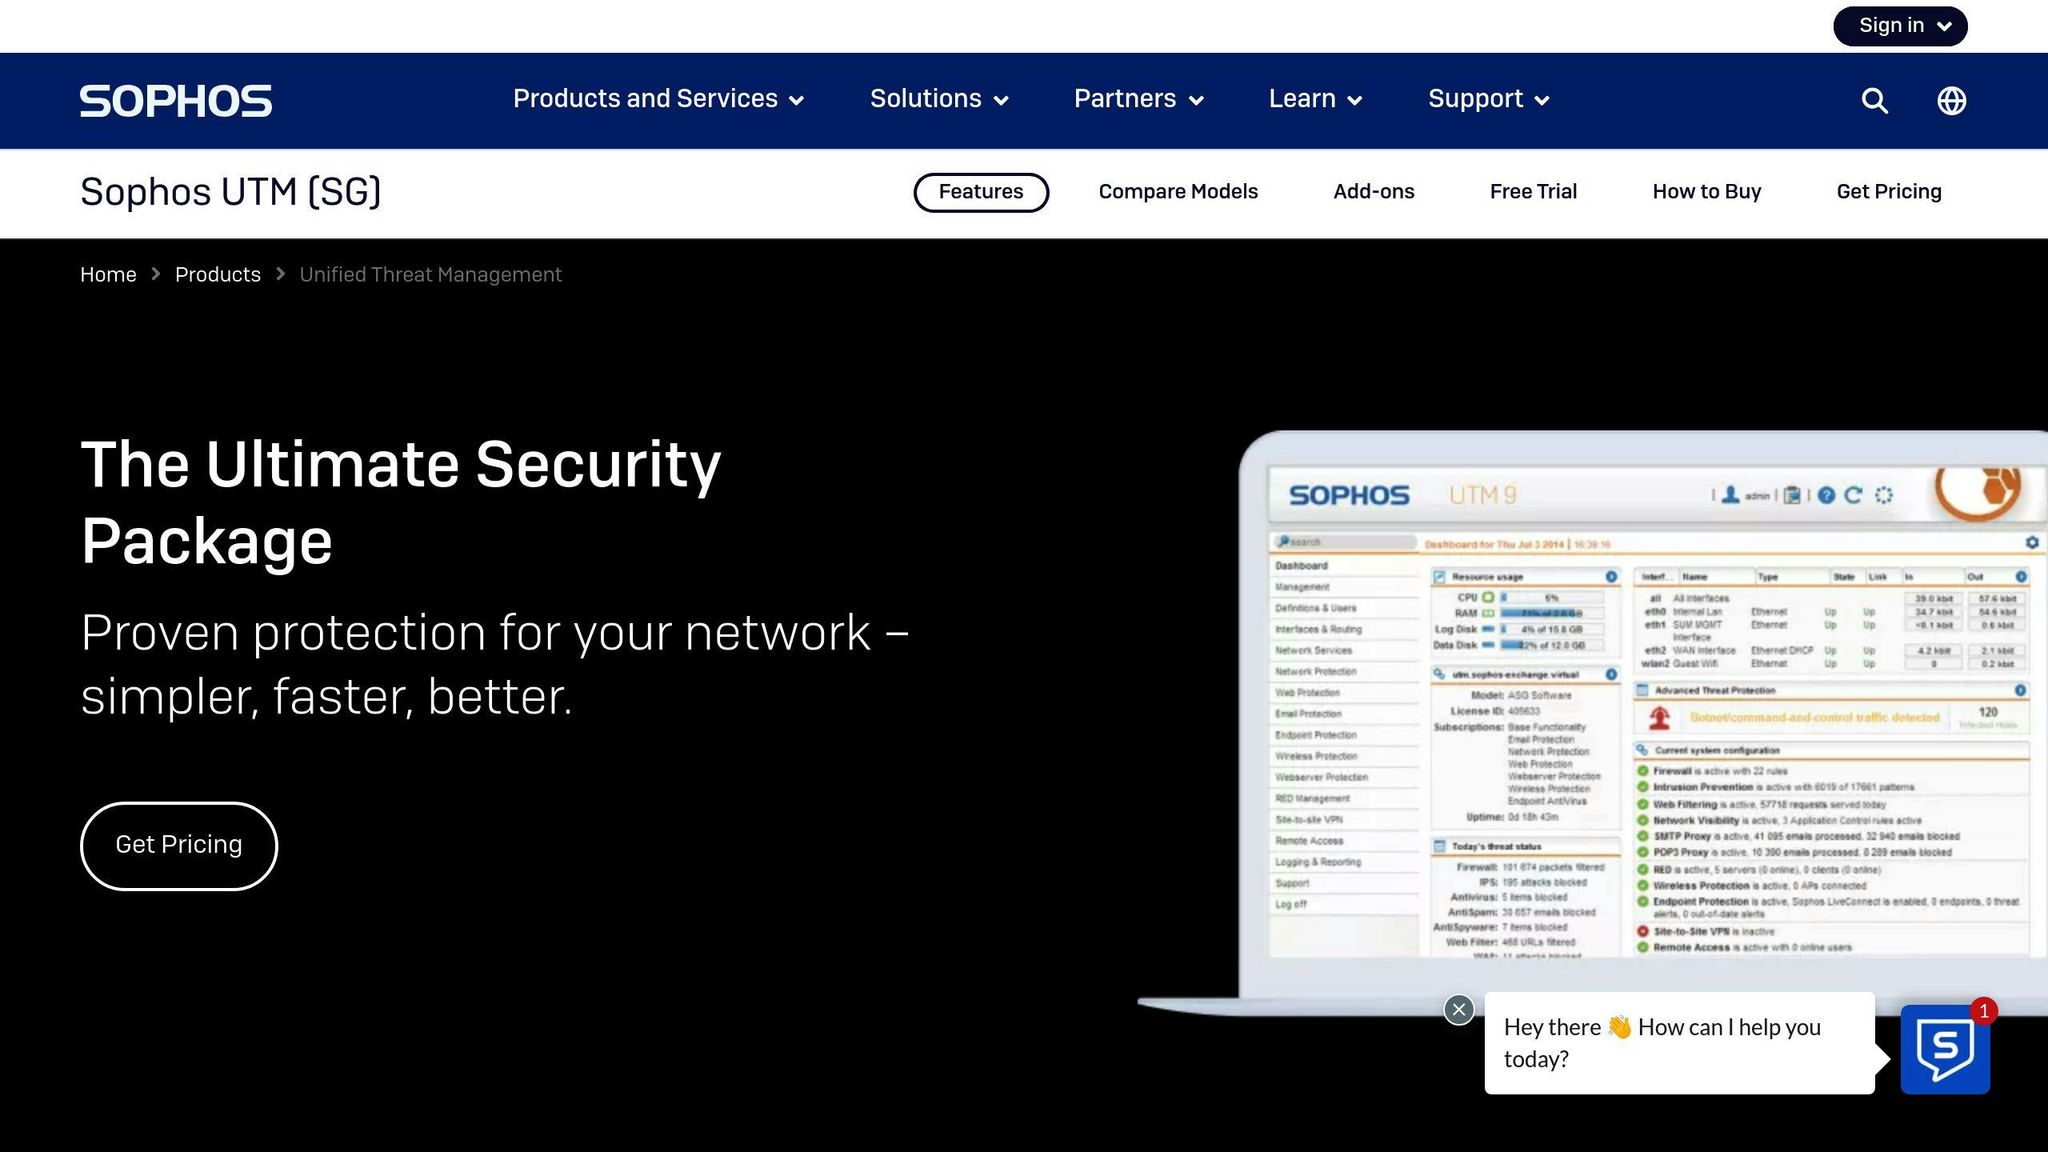2048x1152 pixels.
Task: Click the hero Get Pricing button
Action: tap(179, 845)
